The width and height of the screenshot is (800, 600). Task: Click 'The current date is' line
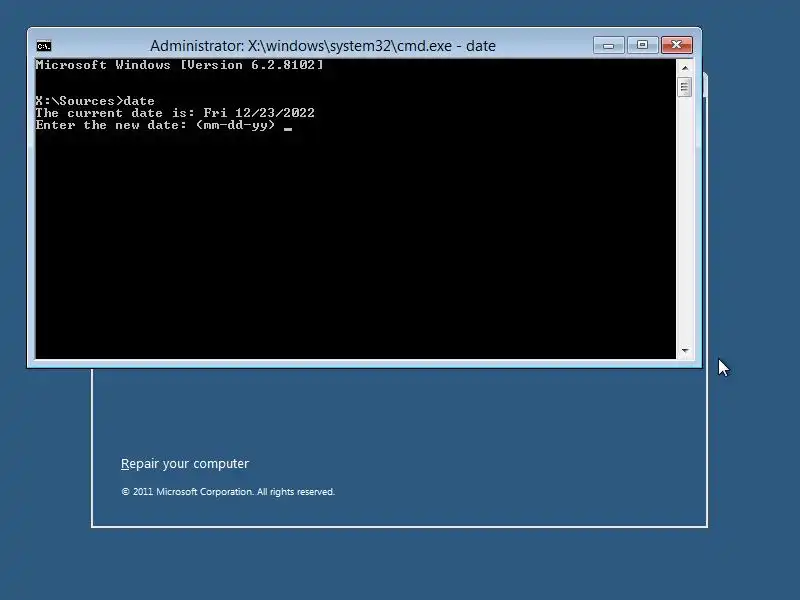tap(175, 113)
